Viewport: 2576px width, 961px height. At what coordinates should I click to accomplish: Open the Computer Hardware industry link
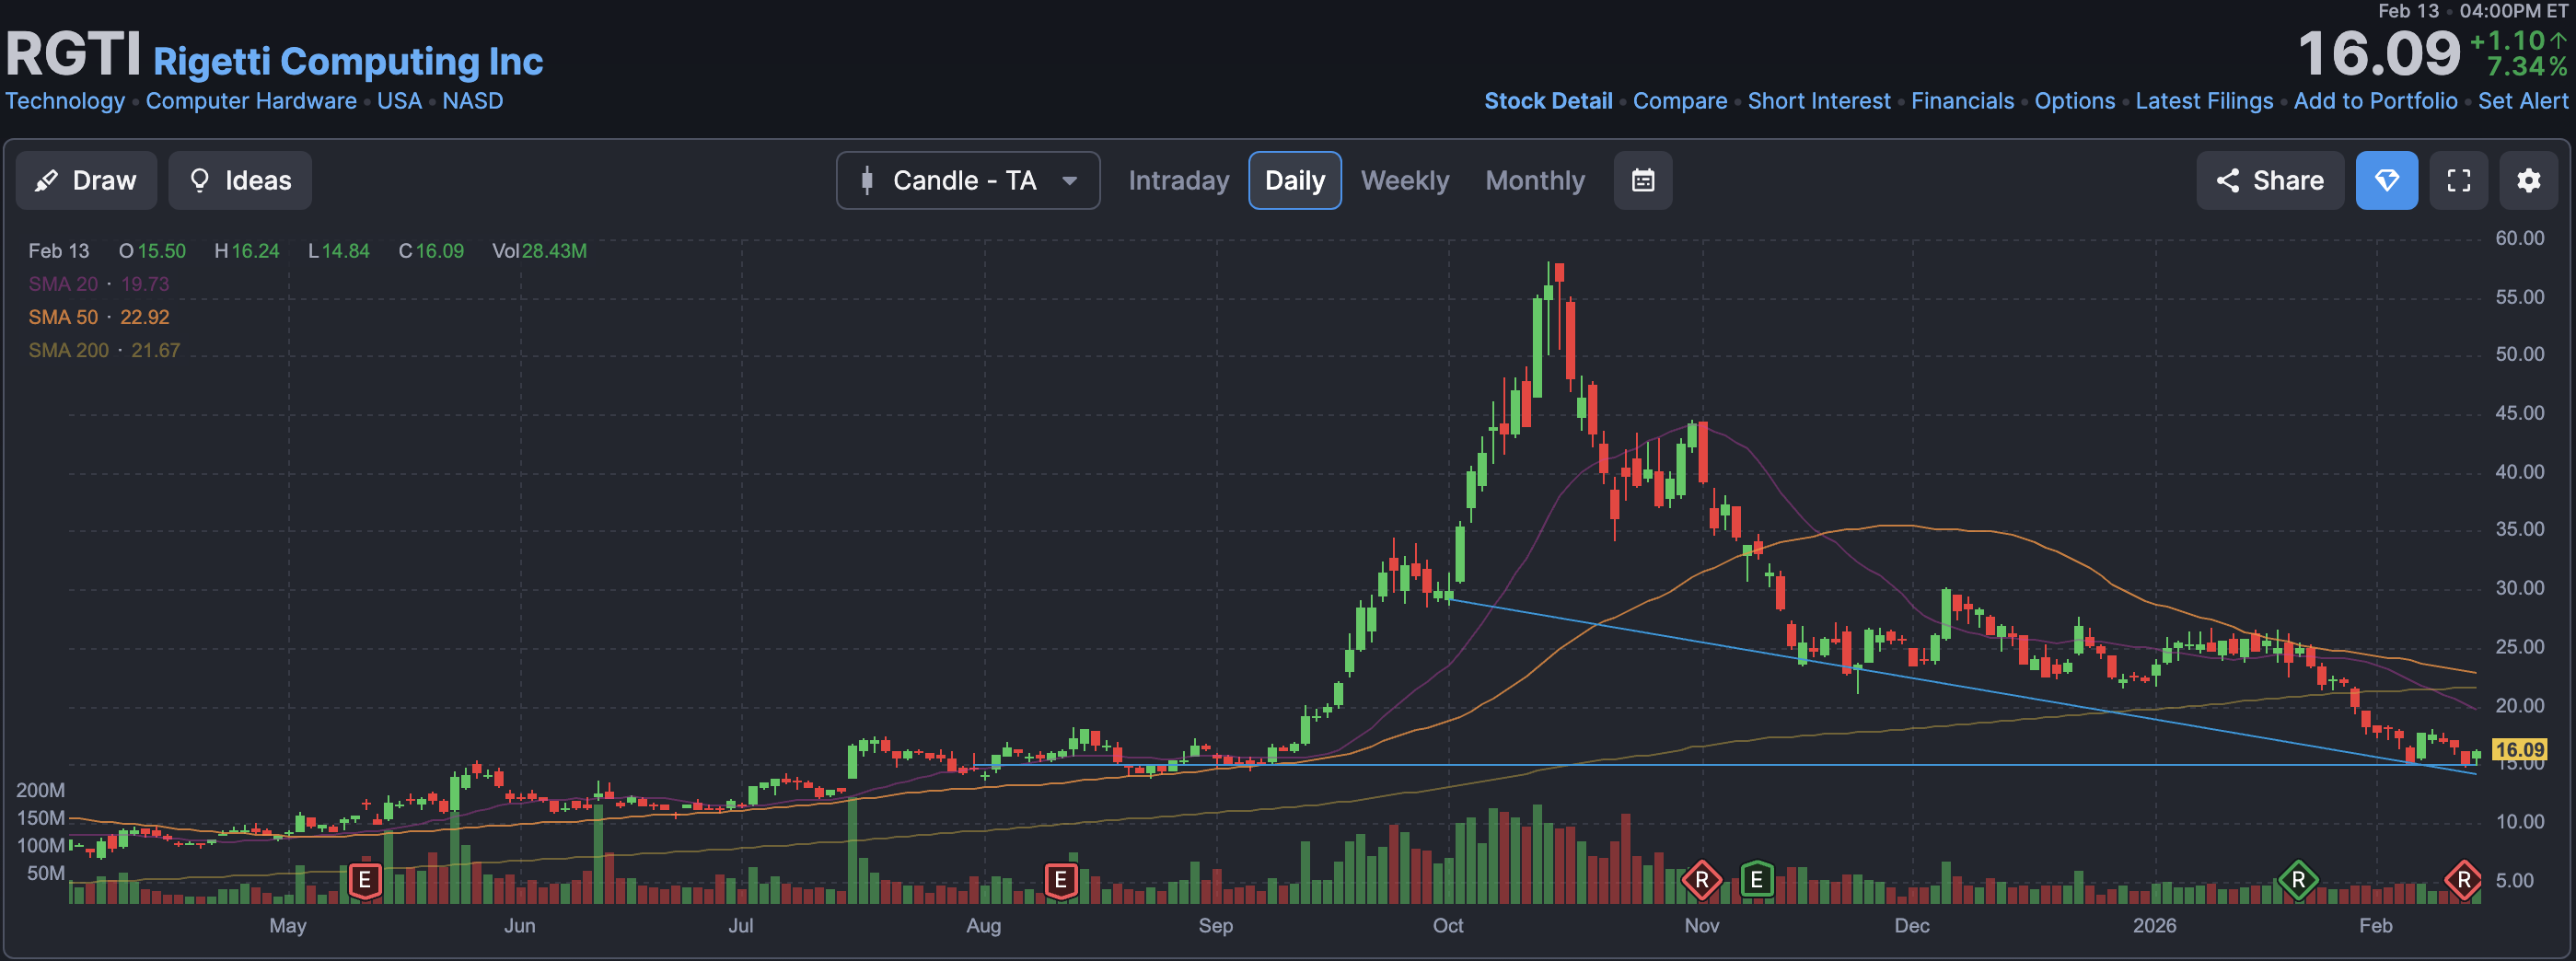click(251, 101)
